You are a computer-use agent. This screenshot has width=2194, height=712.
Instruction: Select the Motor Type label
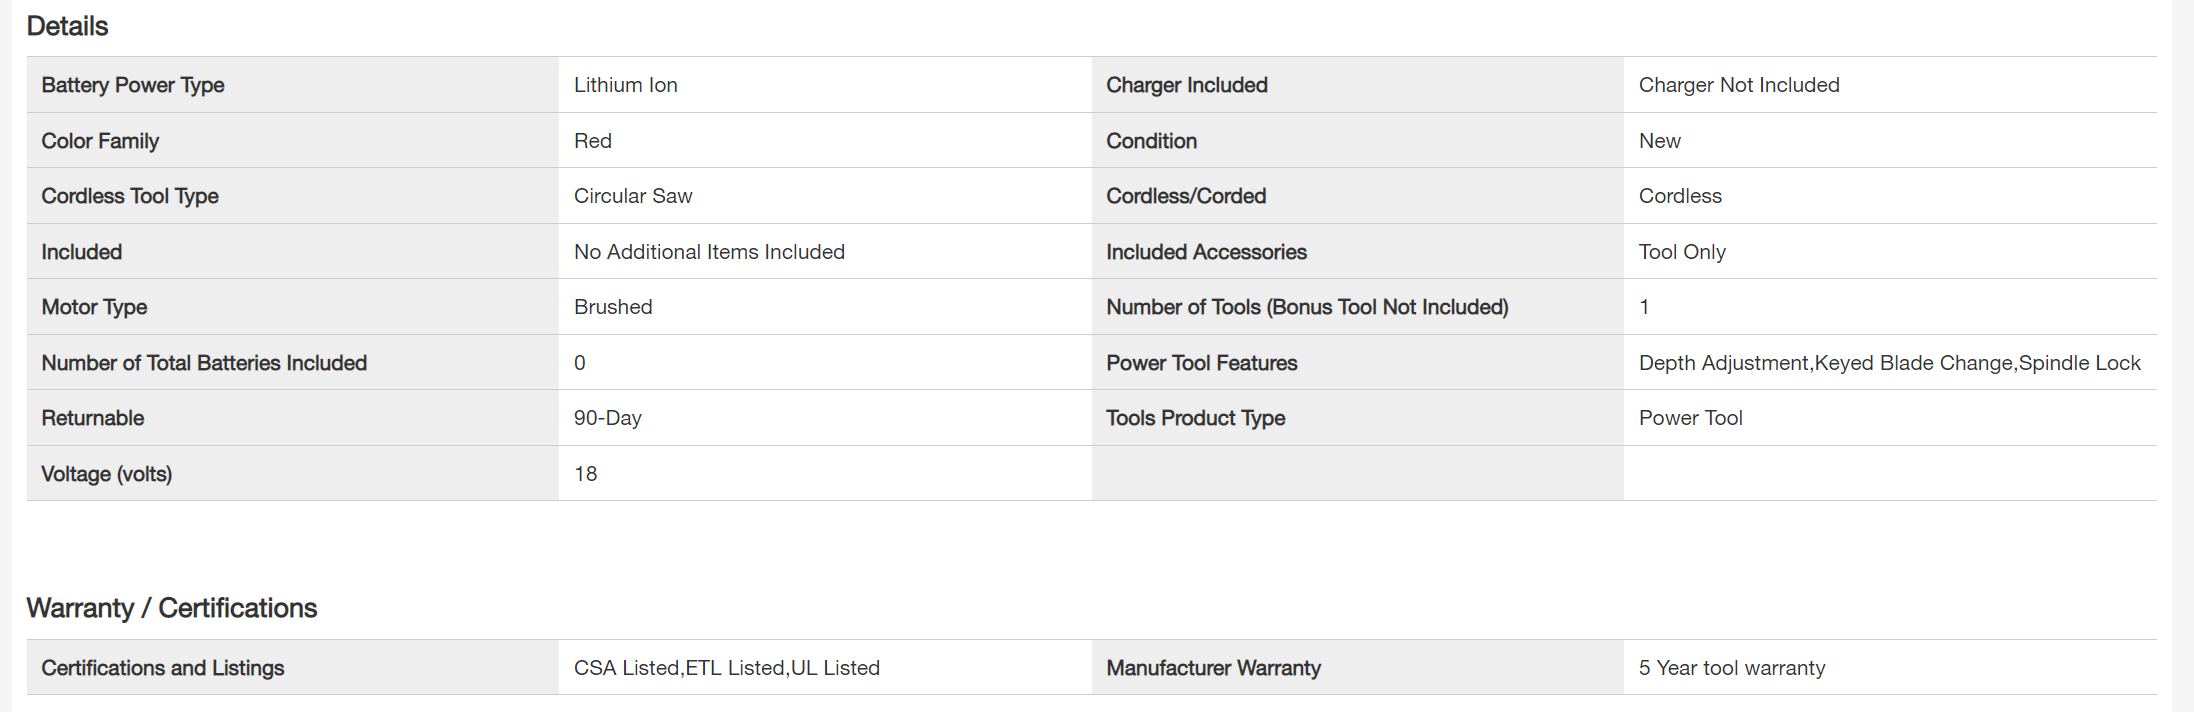[x=94, y=307]
